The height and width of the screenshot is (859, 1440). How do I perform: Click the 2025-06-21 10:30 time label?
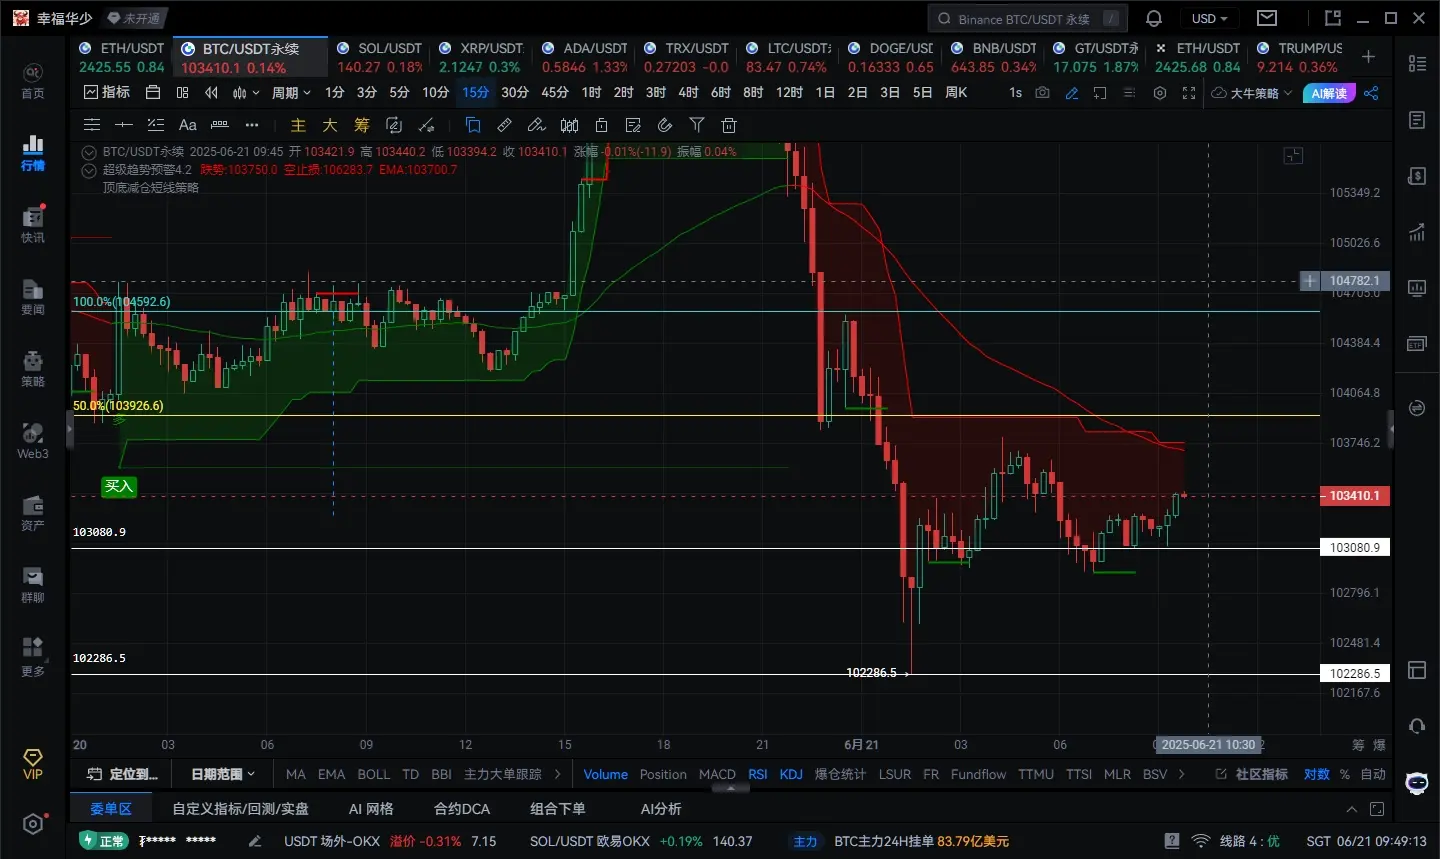click(1208, 745)
